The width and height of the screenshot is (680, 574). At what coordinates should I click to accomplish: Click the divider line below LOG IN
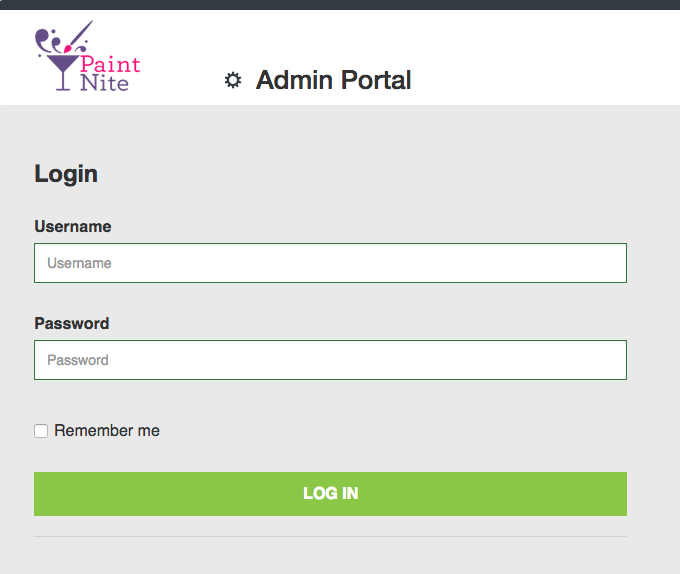[x=330, y=536]
